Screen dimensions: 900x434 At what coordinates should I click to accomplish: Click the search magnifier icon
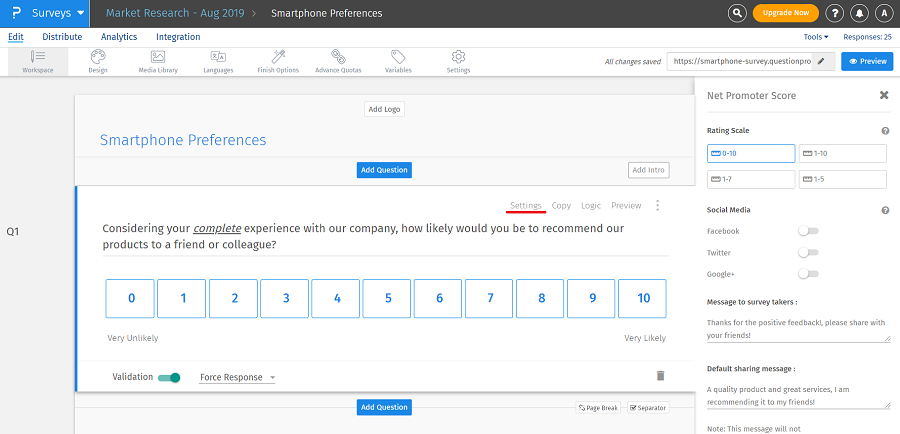[x=737, y=13]
